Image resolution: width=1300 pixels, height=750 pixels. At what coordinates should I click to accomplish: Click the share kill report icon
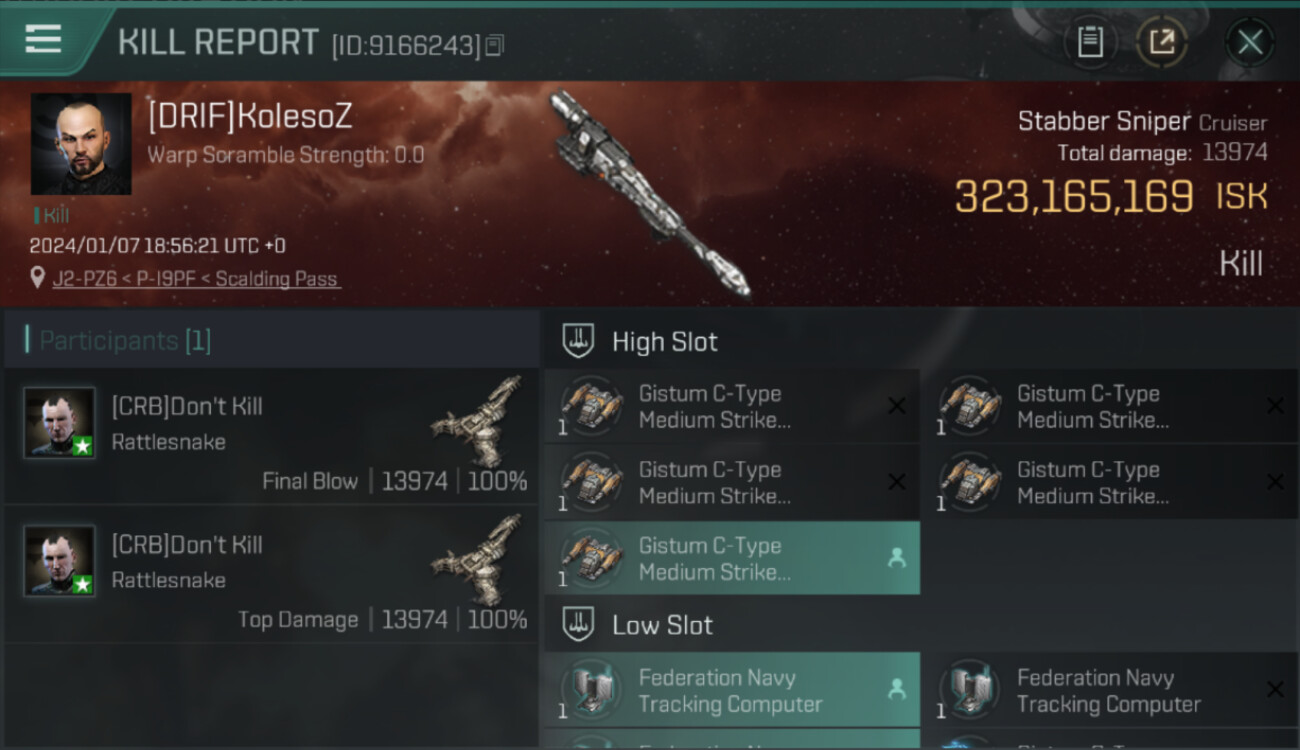[1162, 42]
